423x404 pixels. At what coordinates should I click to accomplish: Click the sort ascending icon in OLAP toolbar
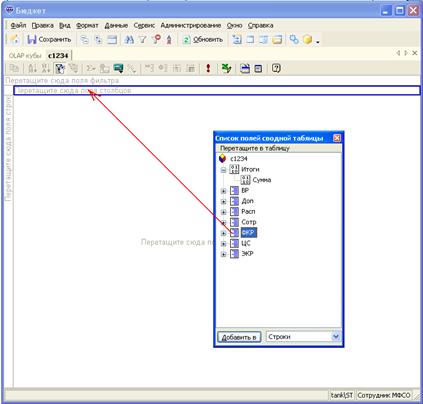32,68
